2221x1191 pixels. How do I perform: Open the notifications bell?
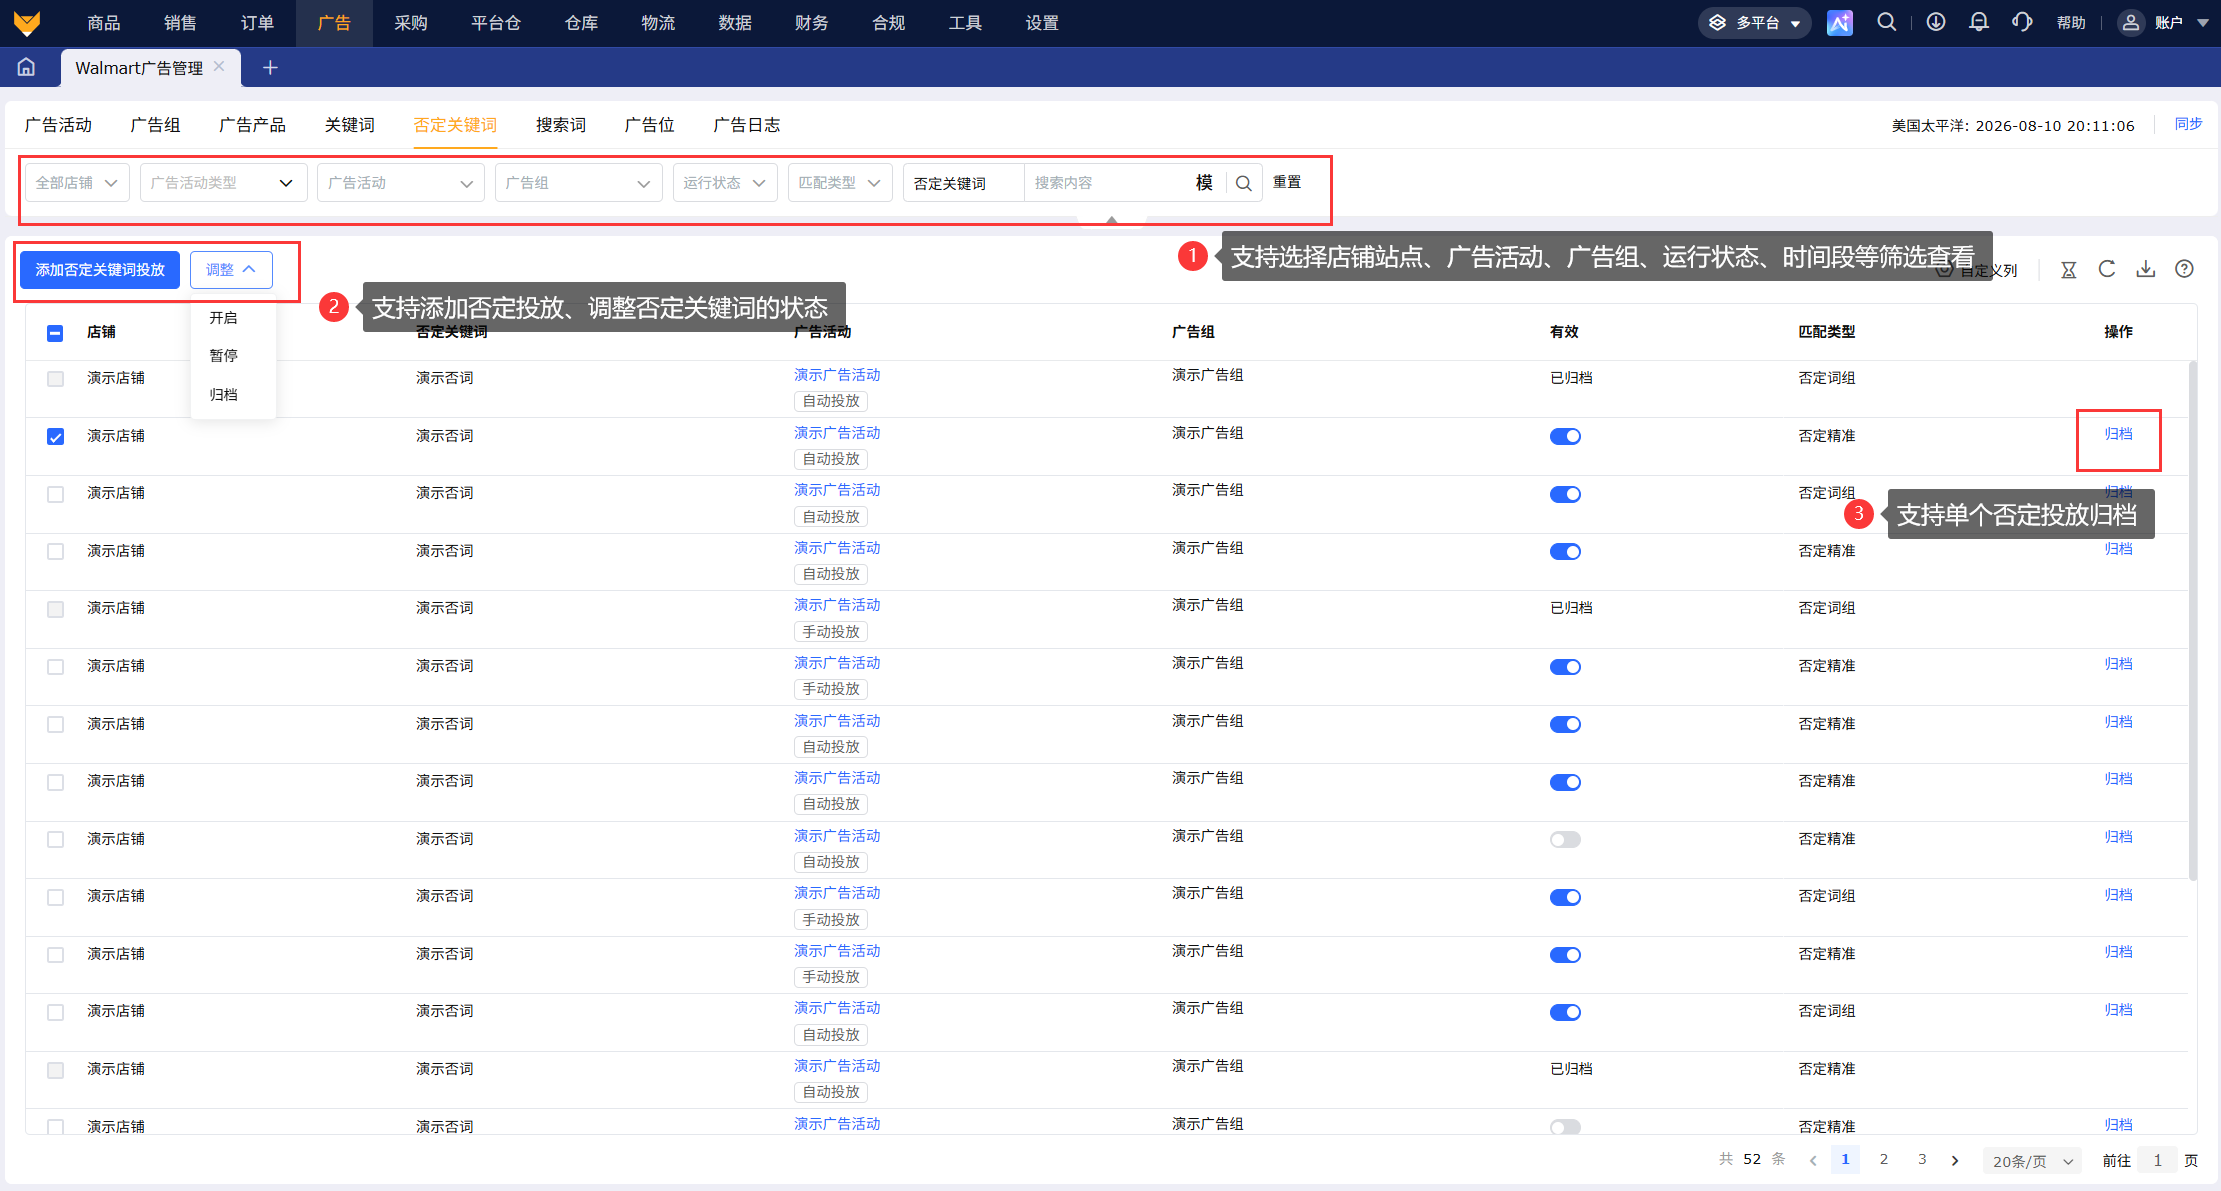[x=1979, y=22]
